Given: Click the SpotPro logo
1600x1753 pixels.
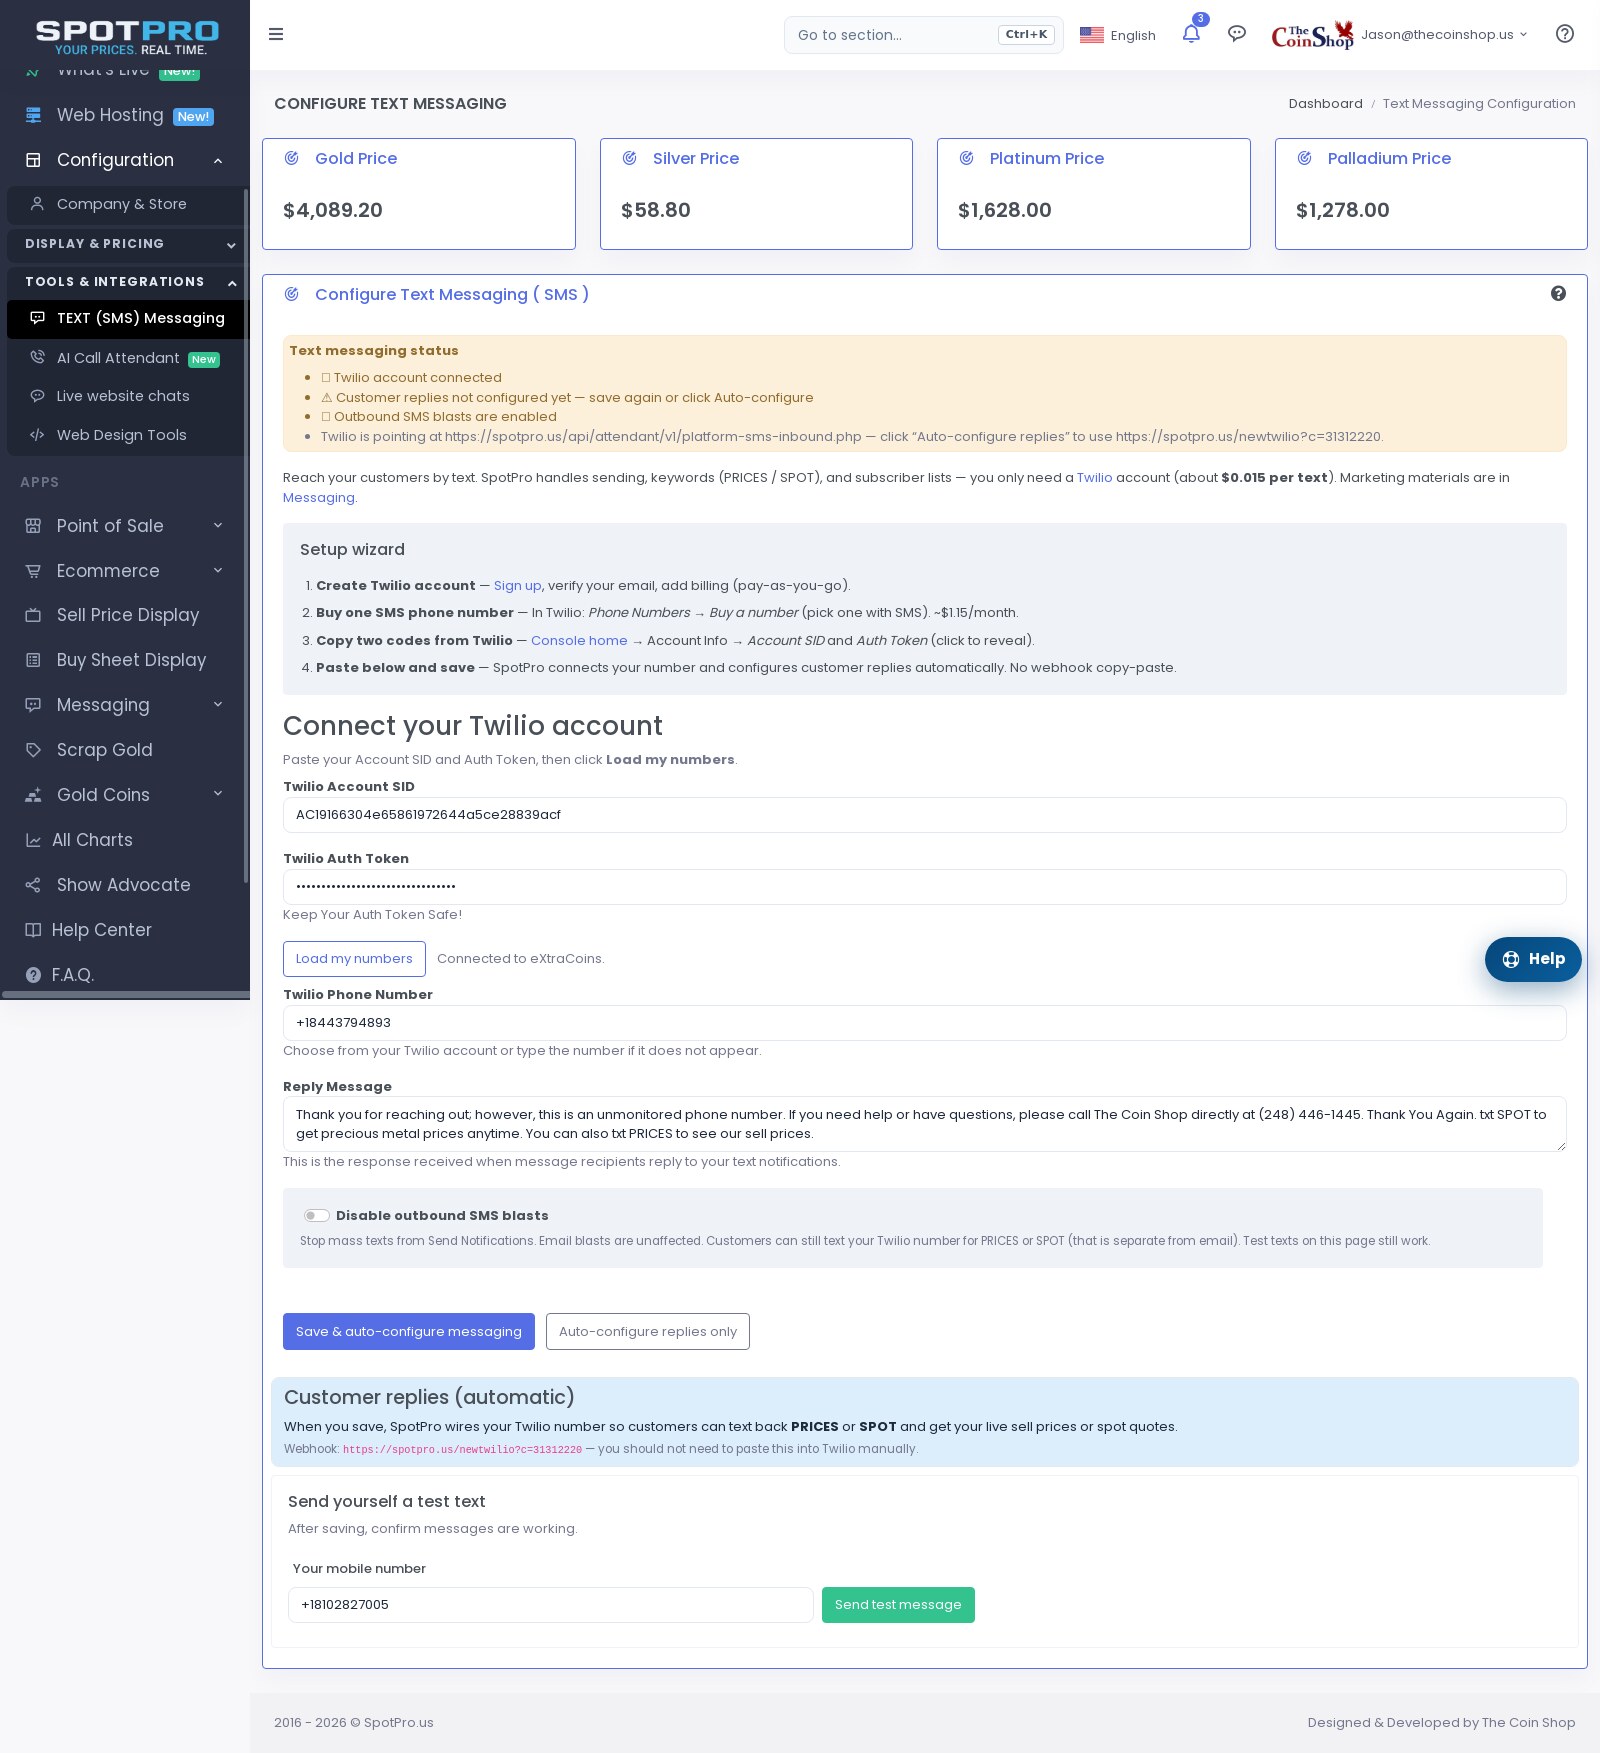Looking at the screenshot, I should pyautogui.click(x=128, y=37).
